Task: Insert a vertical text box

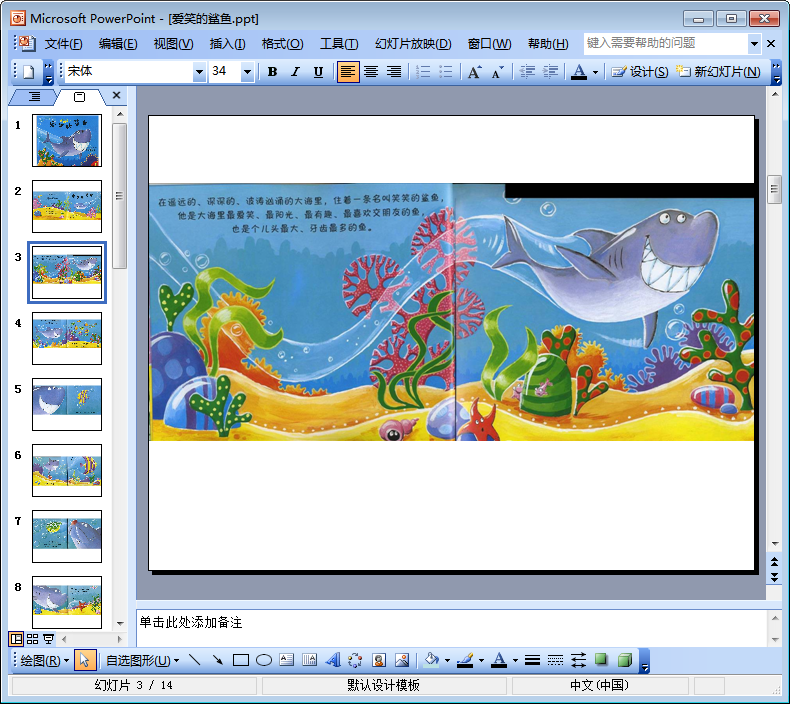Action: (x=309, y=660)
